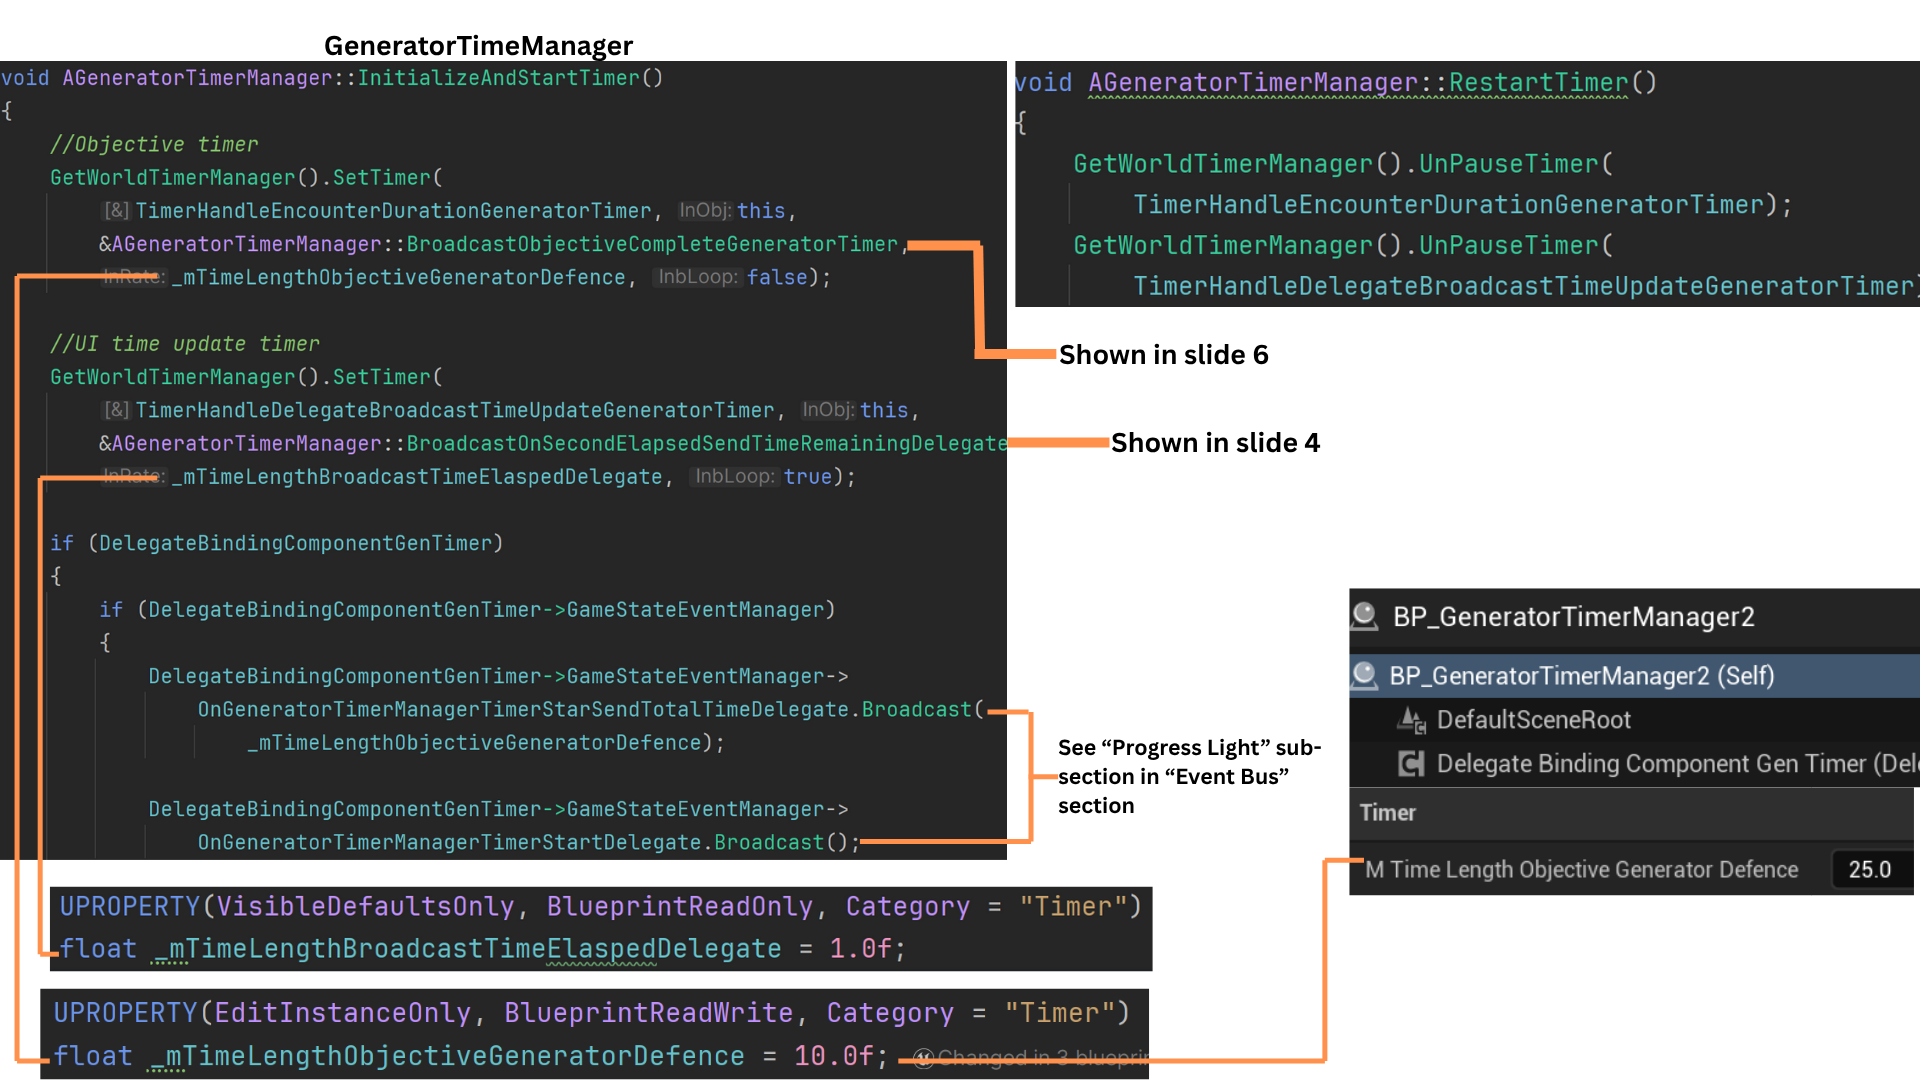Screen dimensions: 1920x1080
Task: Click the DefaultSceneRoot scene component icon
Action: pos(1412,720)
